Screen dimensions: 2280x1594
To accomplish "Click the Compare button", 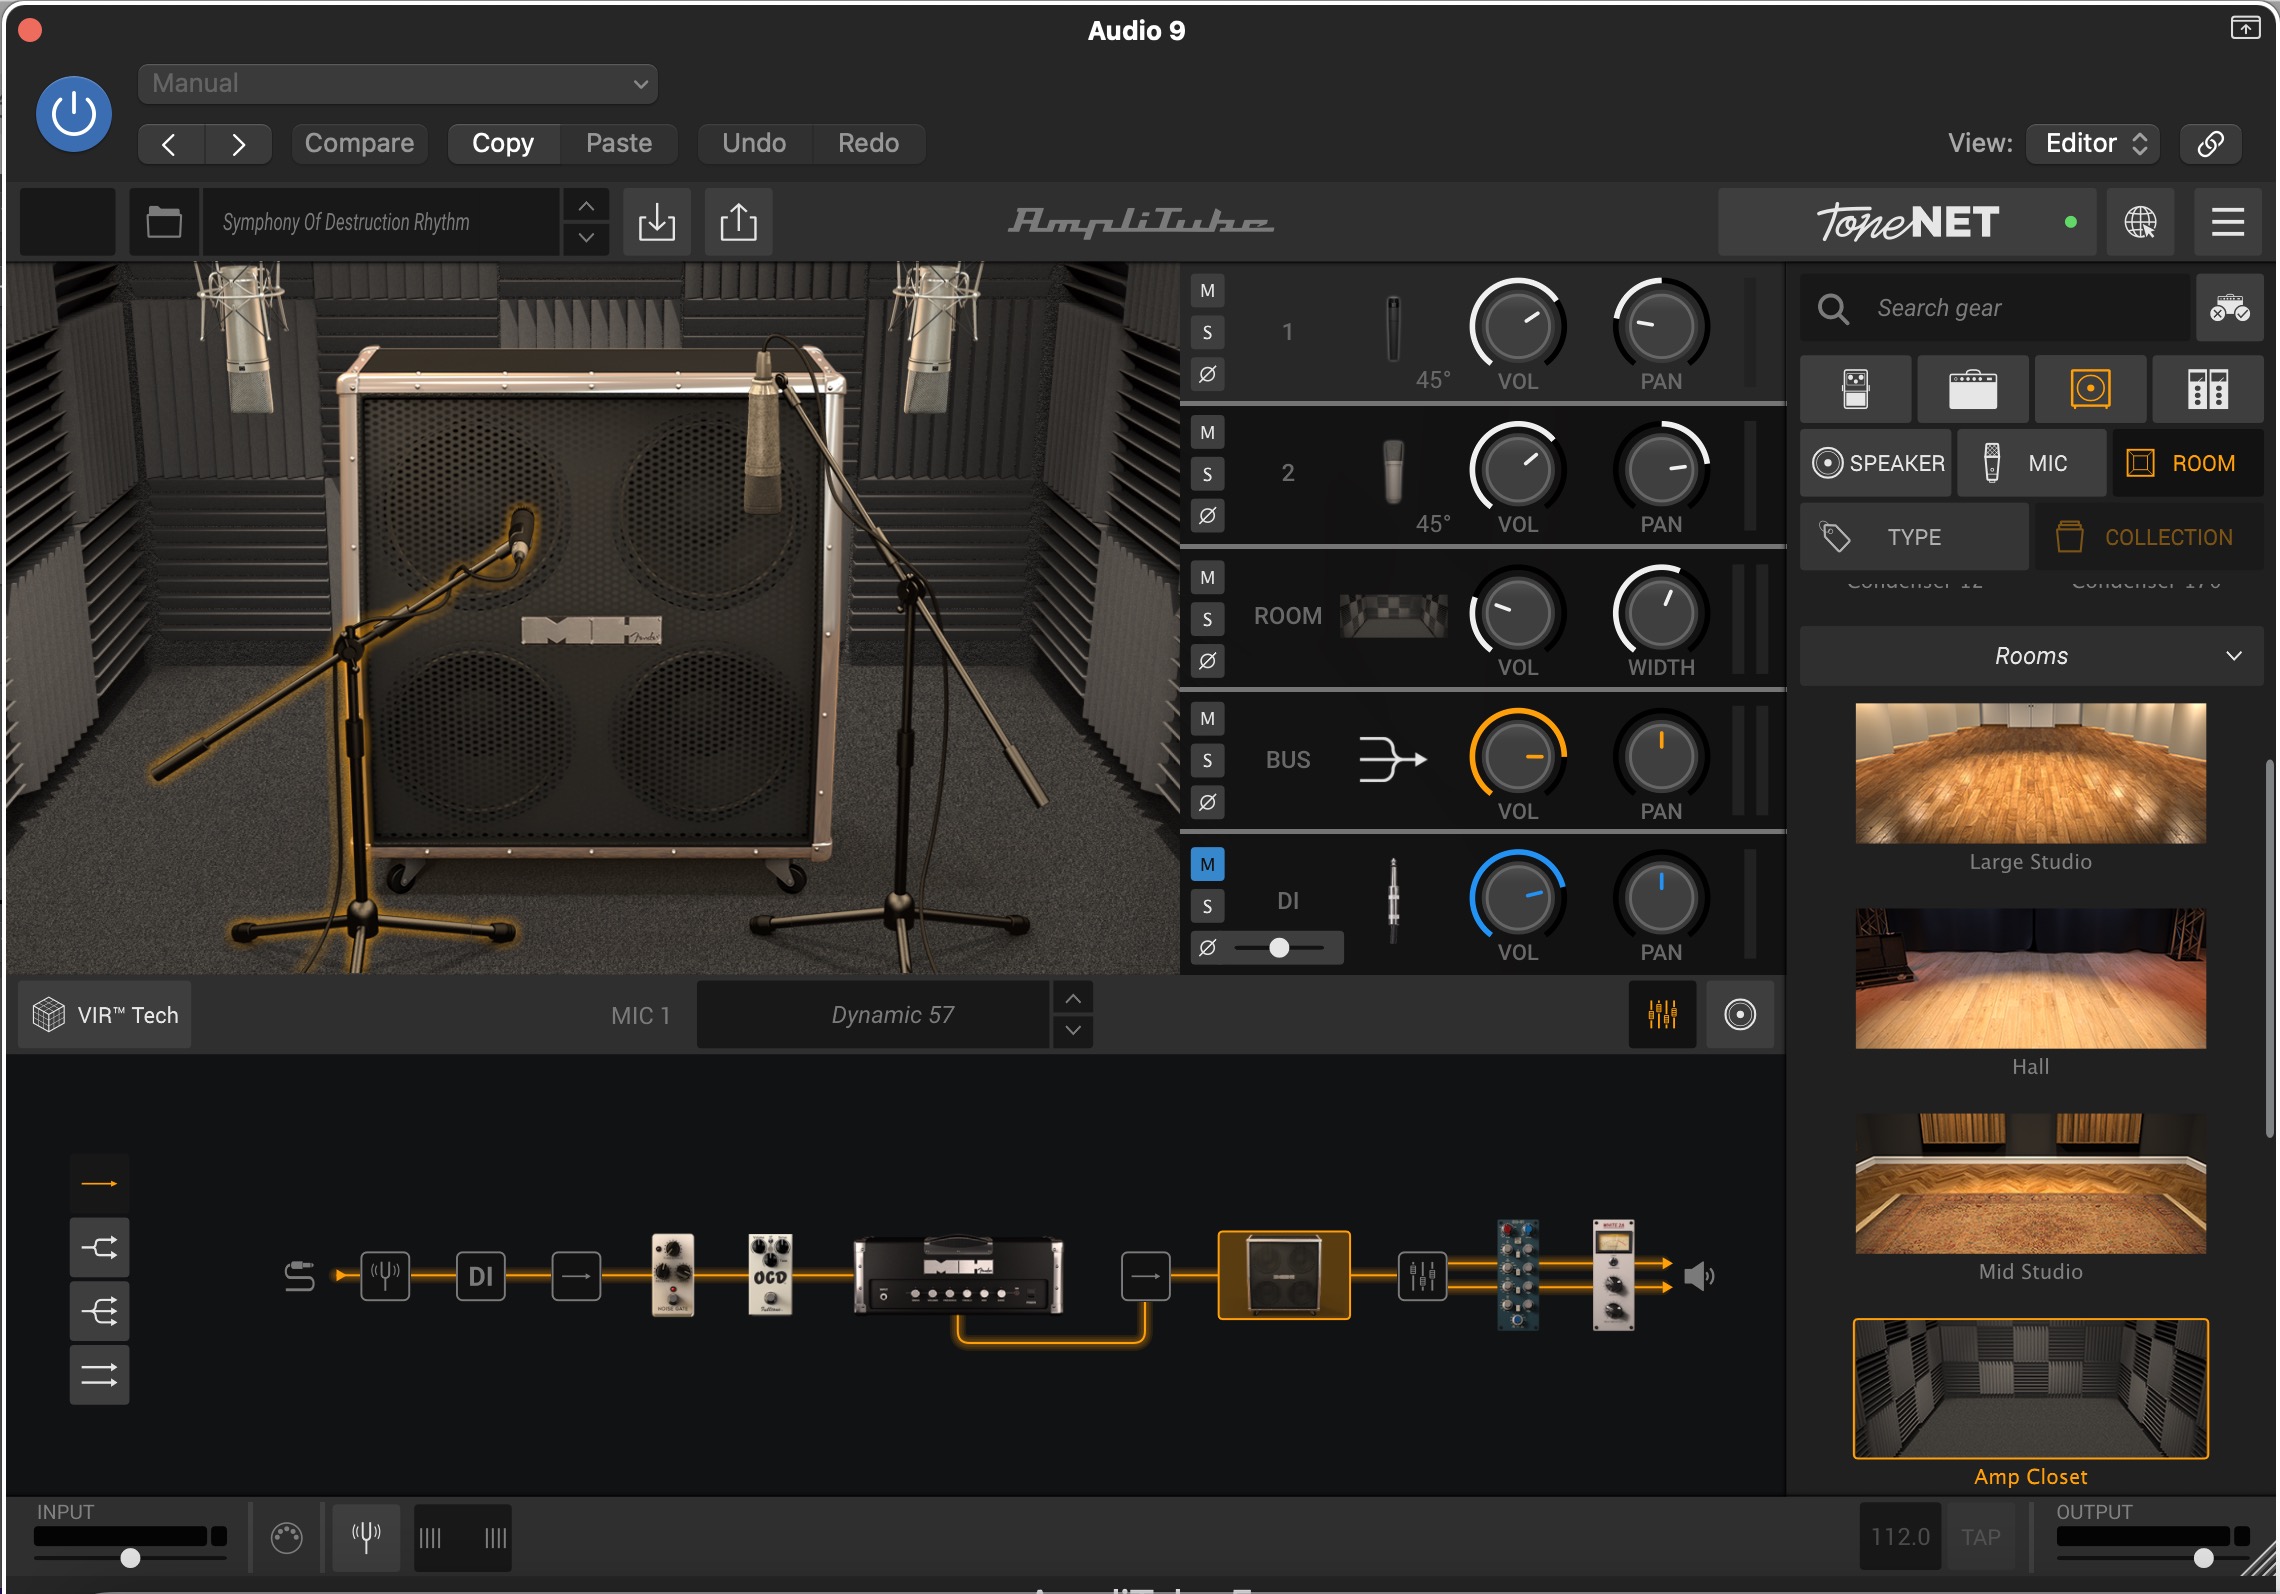I will pyautogui.click(x=359, y=143).
